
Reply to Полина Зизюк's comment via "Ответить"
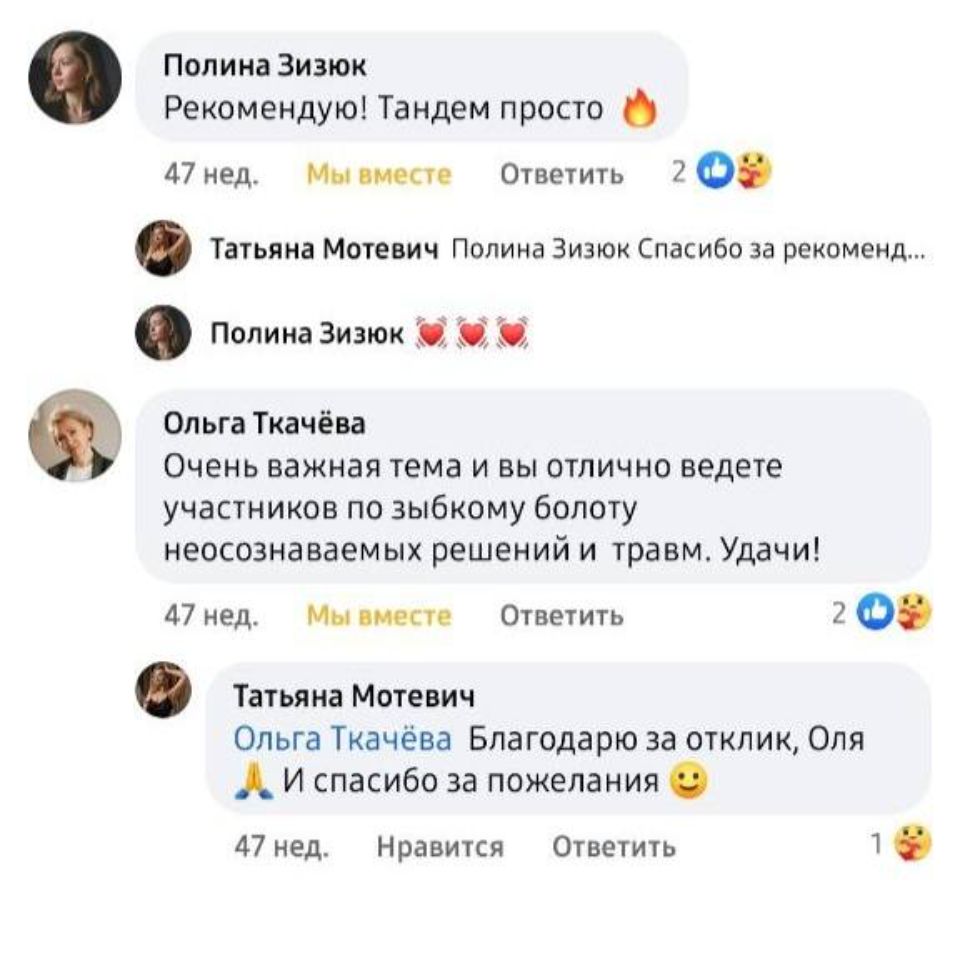point(561,175)
